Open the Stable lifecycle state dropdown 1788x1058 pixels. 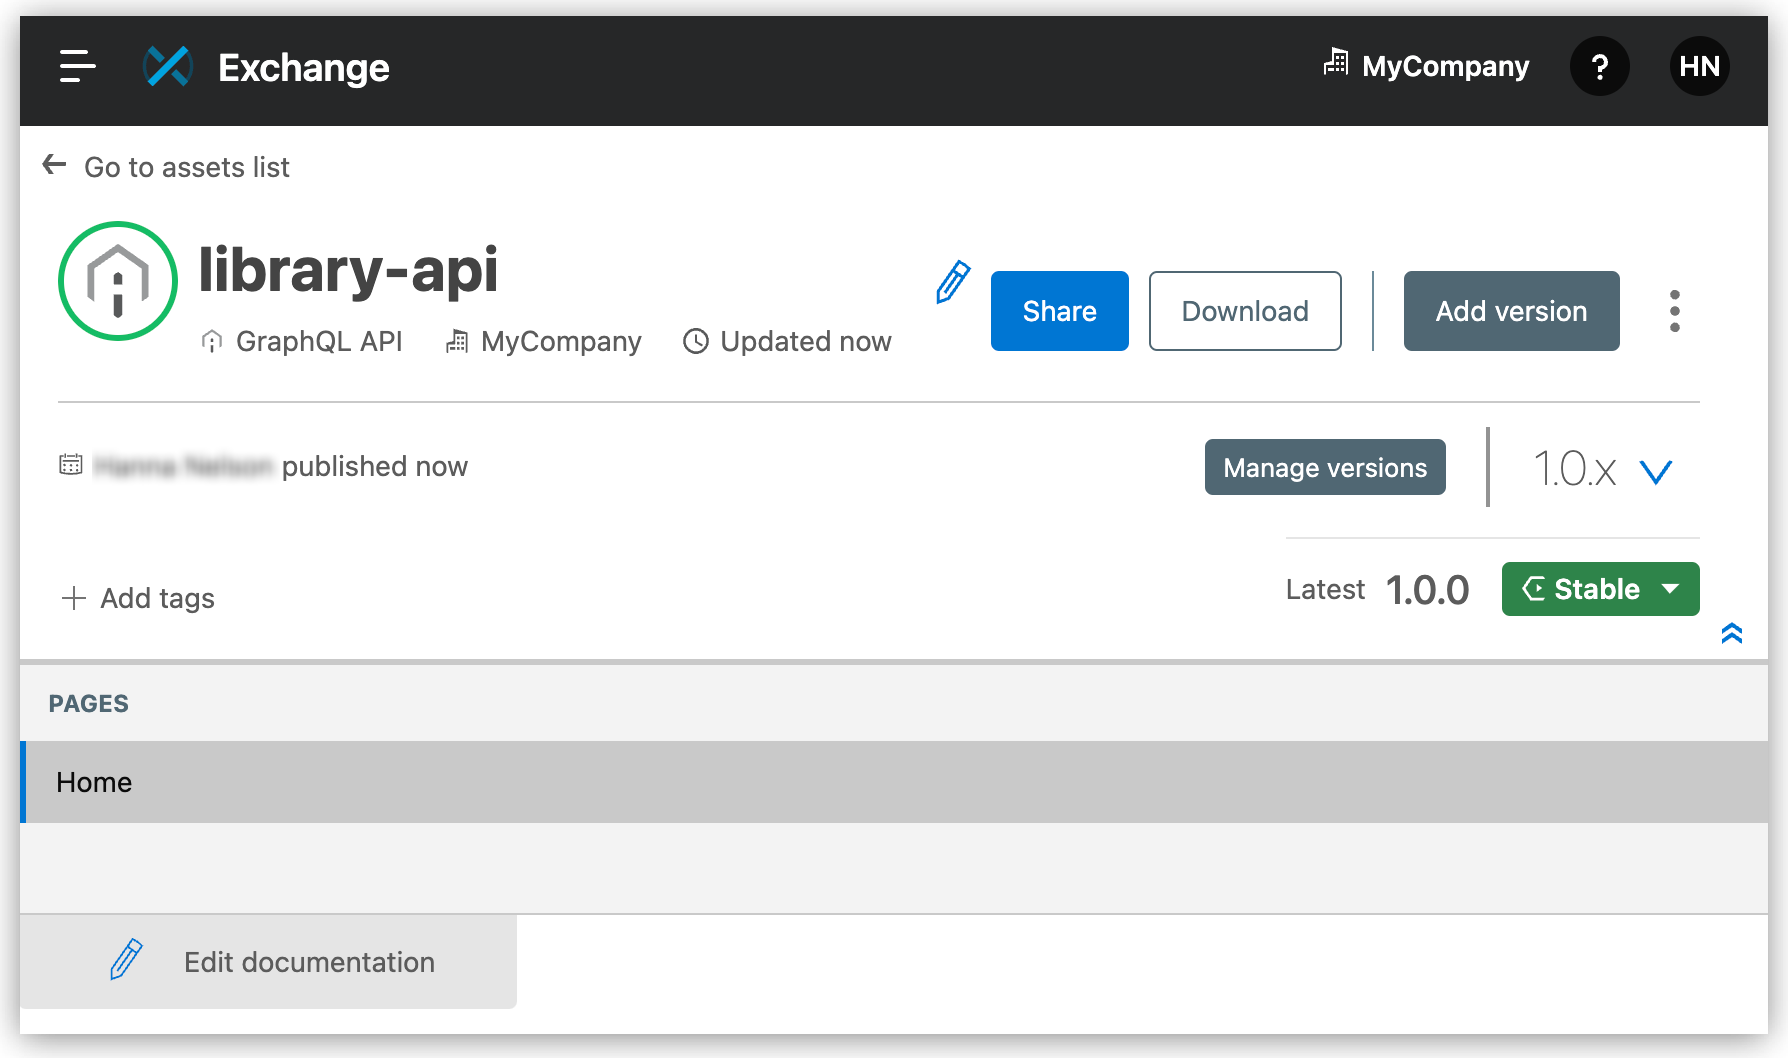(x=1599, y=589)
